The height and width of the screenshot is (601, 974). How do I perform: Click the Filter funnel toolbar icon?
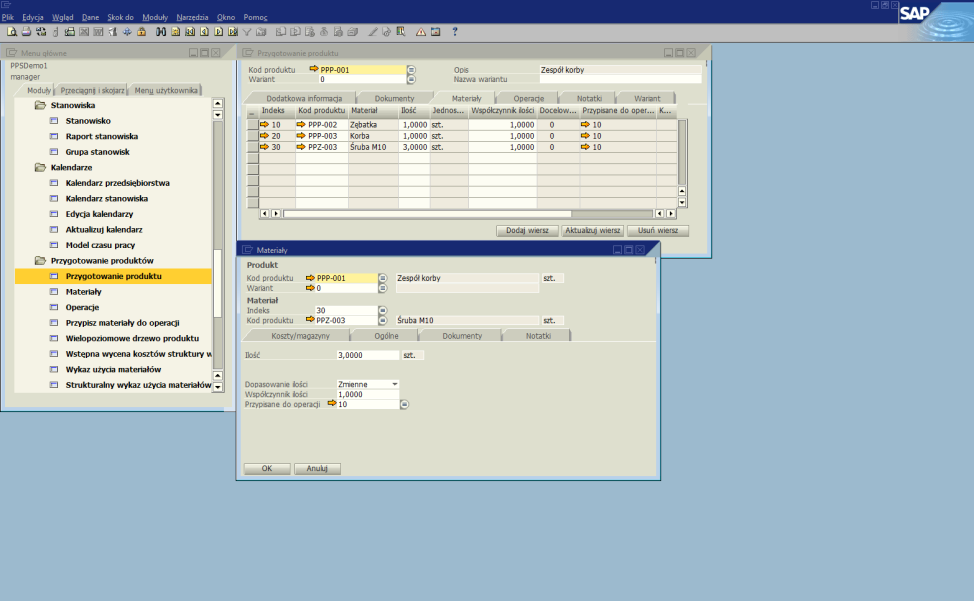point(247,32)
